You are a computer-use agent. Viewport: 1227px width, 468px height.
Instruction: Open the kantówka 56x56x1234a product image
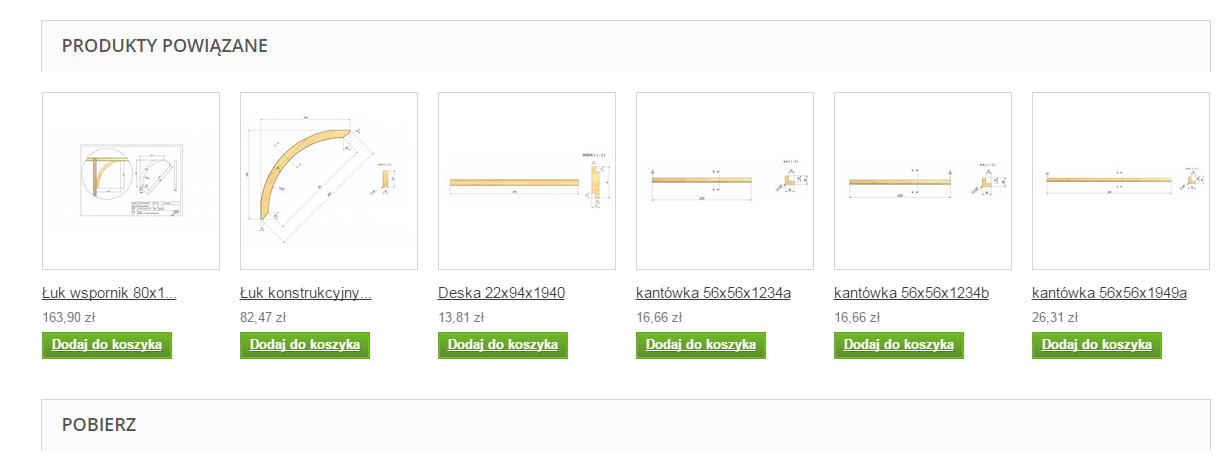pyautogui.click(x=725, y=181)
